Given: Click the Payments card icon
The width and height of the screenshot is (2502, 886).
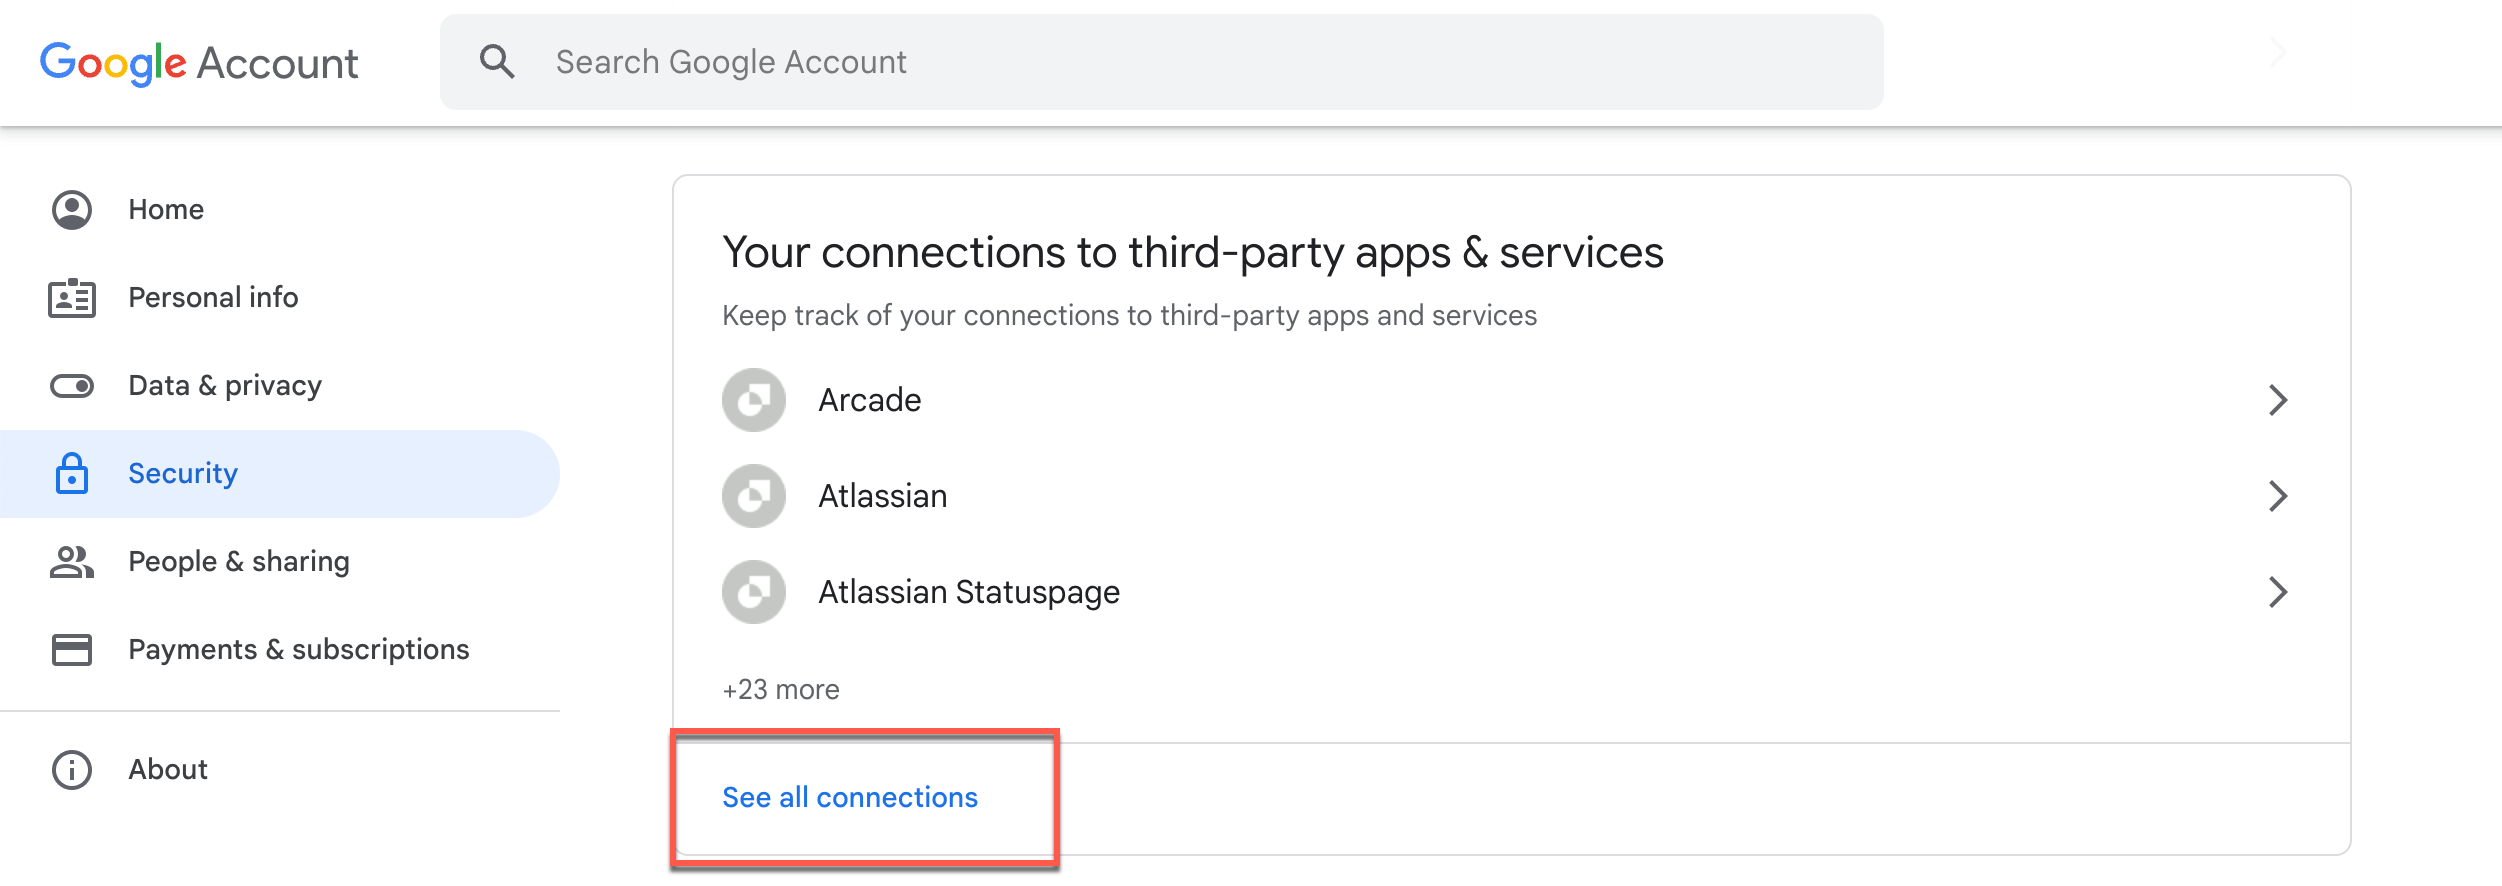Looking at the screenshot, I should click(72, 650).
